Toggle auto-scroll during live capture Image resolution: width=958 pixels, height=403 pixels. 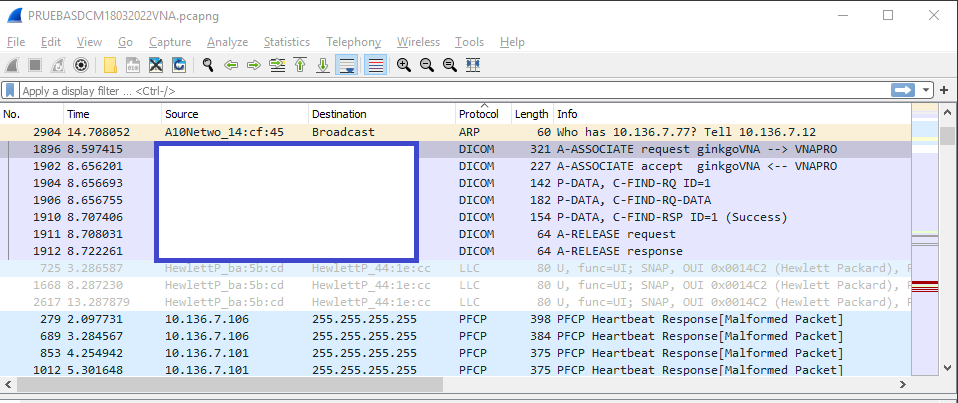coord(347,65)
